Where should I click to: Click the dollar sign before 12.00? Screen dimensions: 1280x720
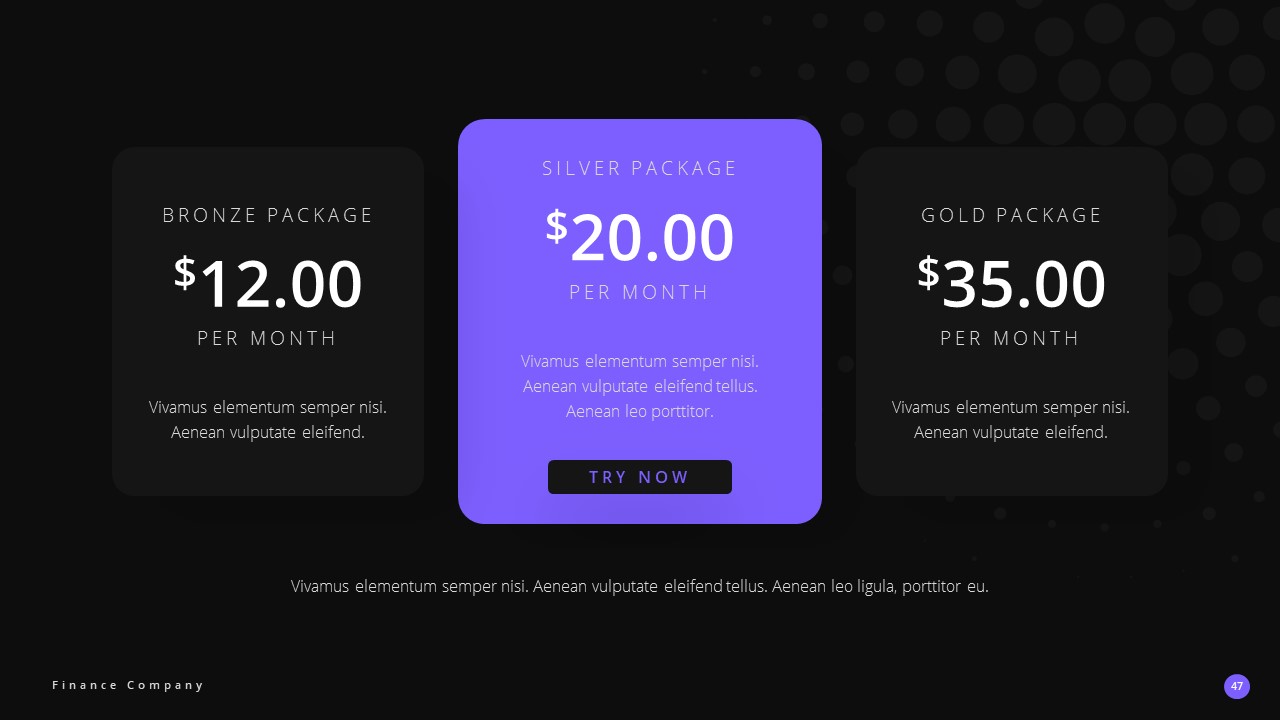tap(185, 272)
